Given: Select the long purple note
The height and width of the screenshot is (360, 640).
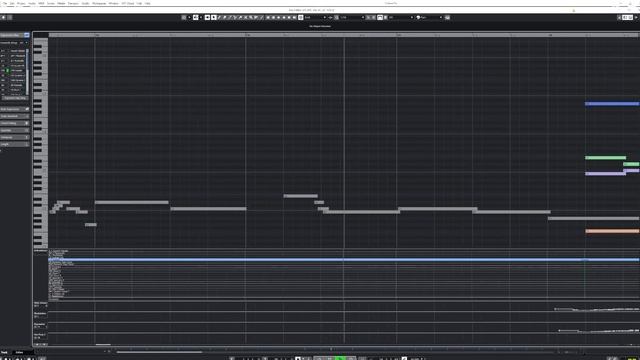Looking at the screenshot, I should click(605, 174).
